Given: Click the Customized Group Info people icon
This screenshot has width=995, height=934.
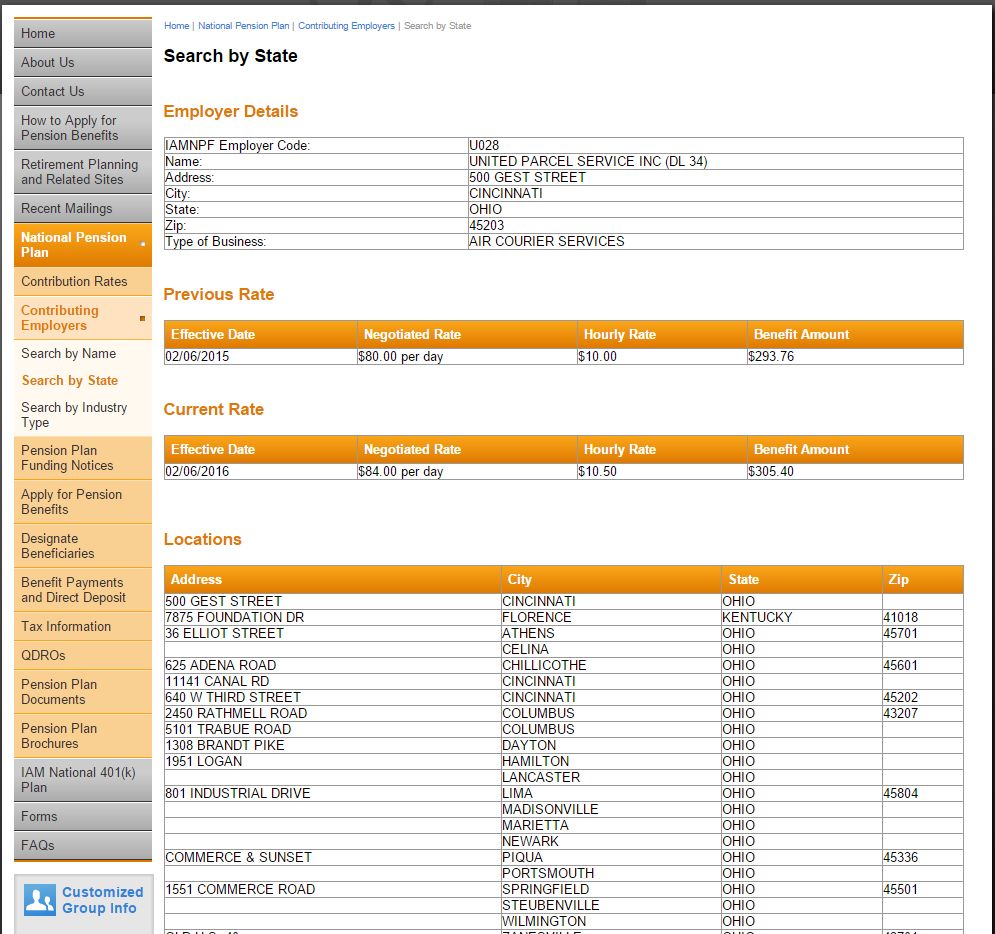Looking at the screenshot, I should click(x=39, y=900).
